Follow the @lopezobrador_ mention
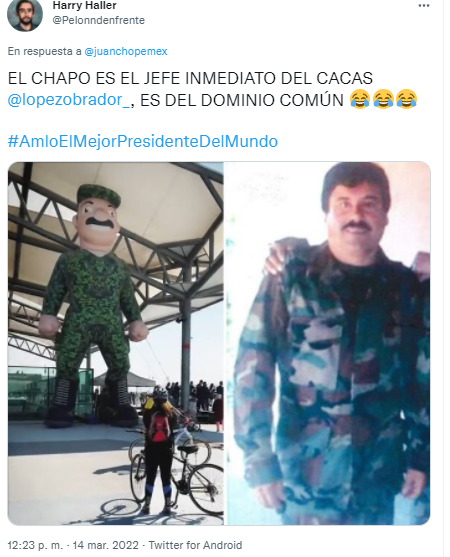This screenshot has height=557, width=450. point(69,100)
